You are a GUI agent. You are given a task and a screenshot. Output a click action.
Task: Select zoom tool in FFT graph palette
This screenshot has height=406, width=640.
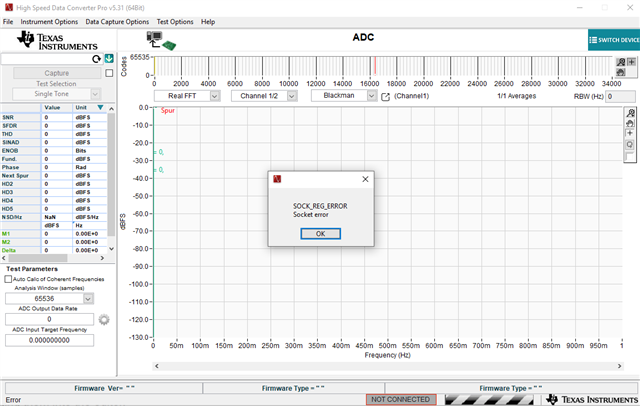point(630,113)
